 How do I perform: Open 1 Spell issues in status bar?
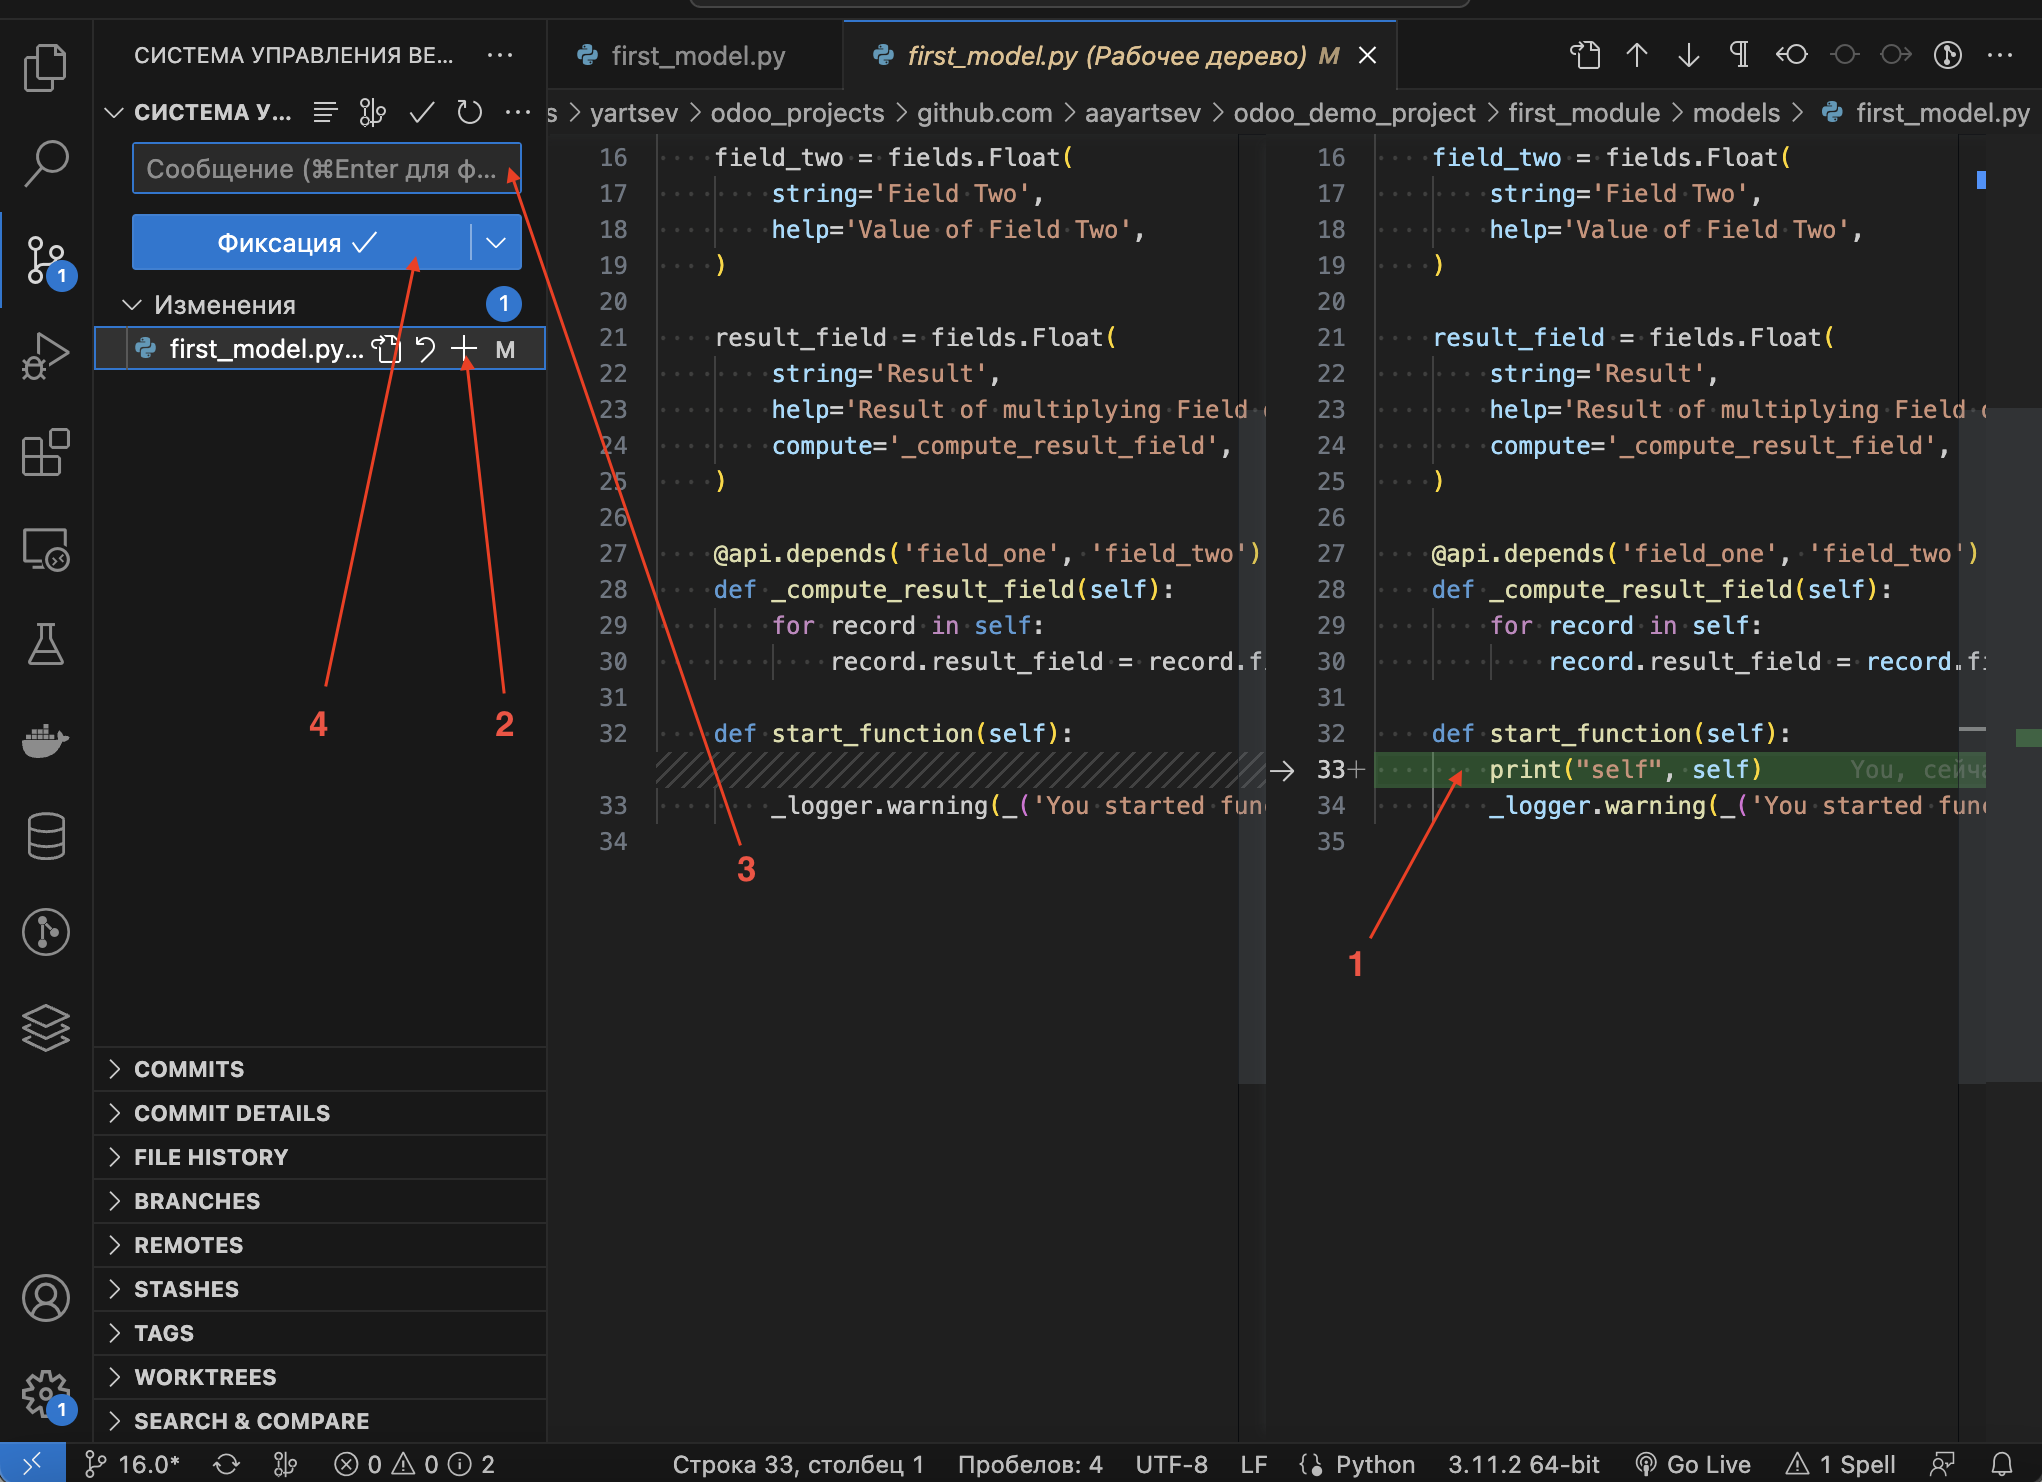pyautogui.click(x=1841, y=1464)
